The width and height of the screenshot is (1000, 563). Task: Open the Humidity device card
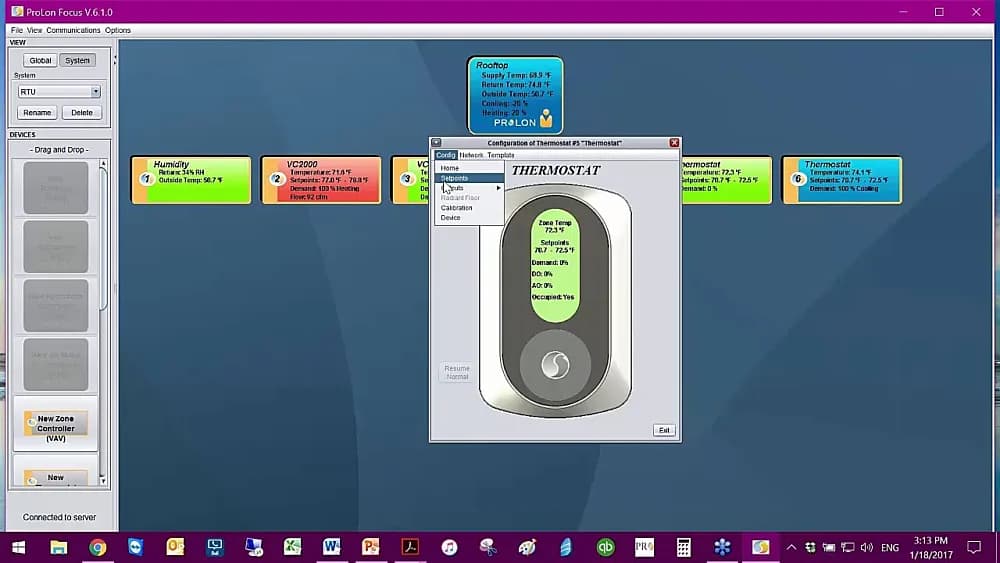point(191,180)
